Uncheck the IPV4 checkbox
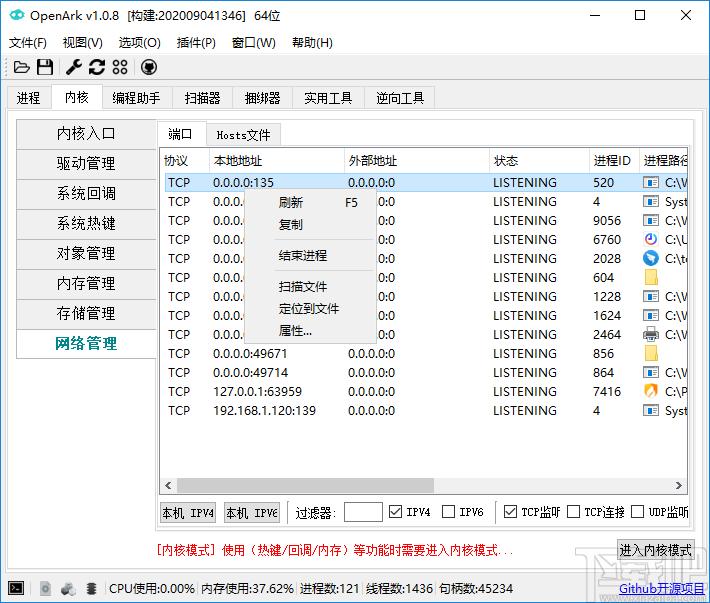Screen dimensions: 710x603 pyautogui.click(x=396, y=512)
